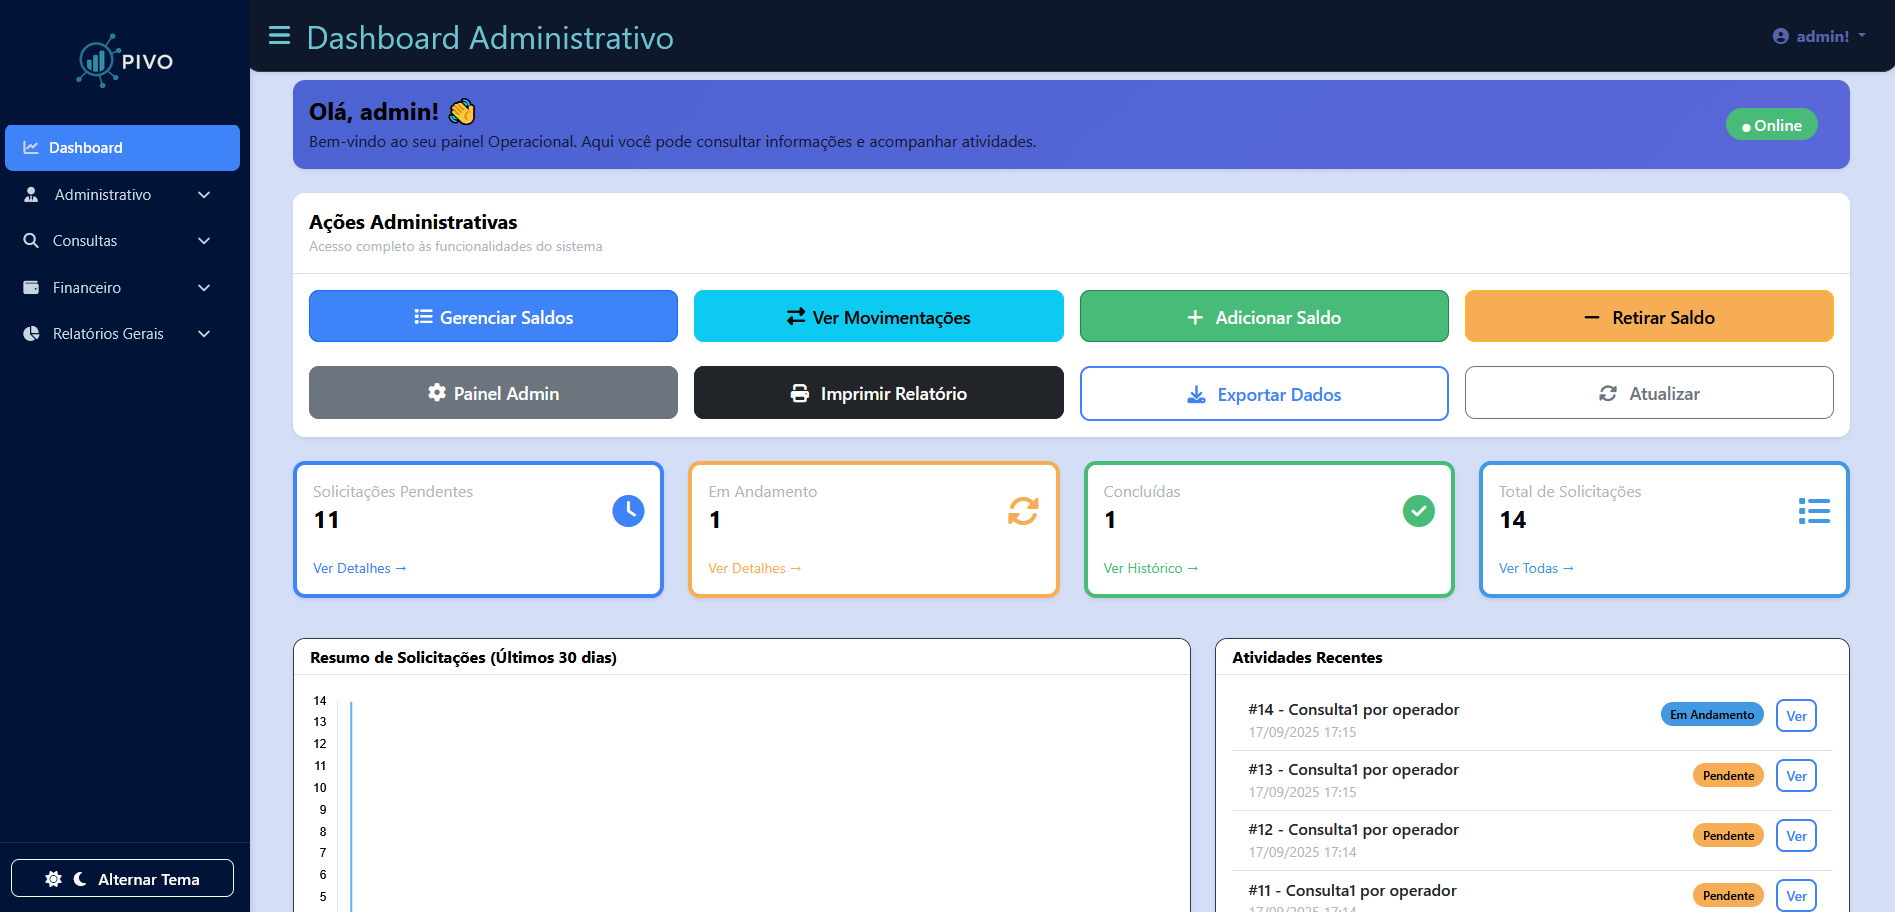1895x912 pixels.
Task: Click the hamburger menu icon
Action: (x=279, y=36)
